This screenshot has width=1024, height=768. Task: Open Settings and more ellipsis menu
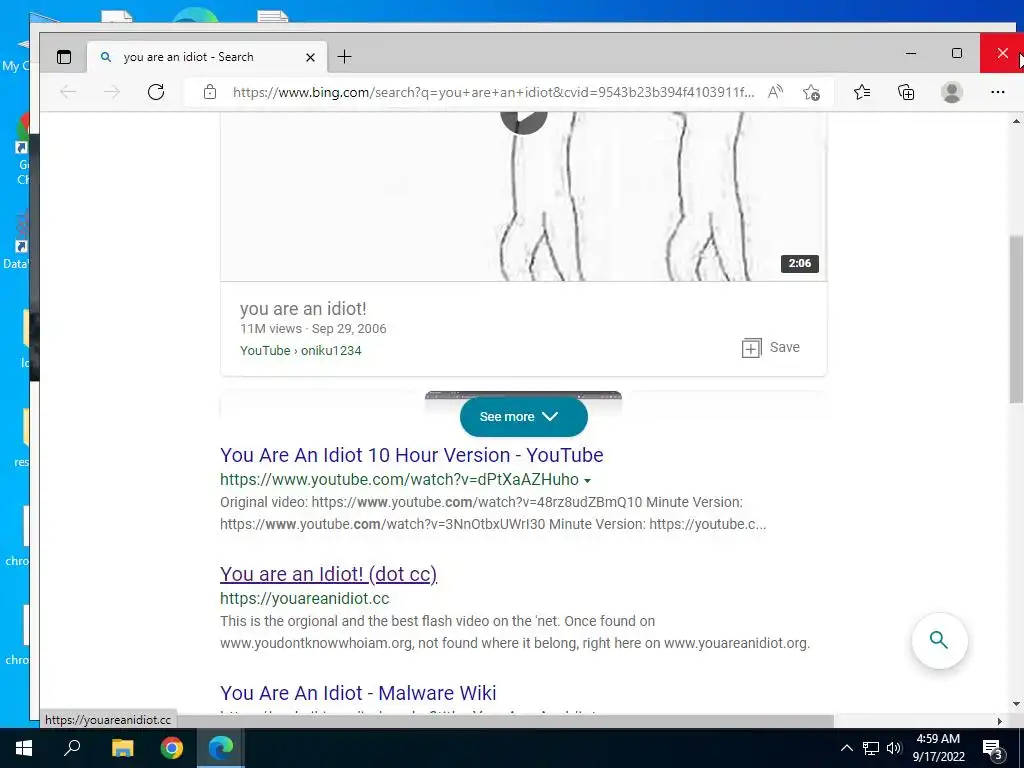click(x=997, y=92)
